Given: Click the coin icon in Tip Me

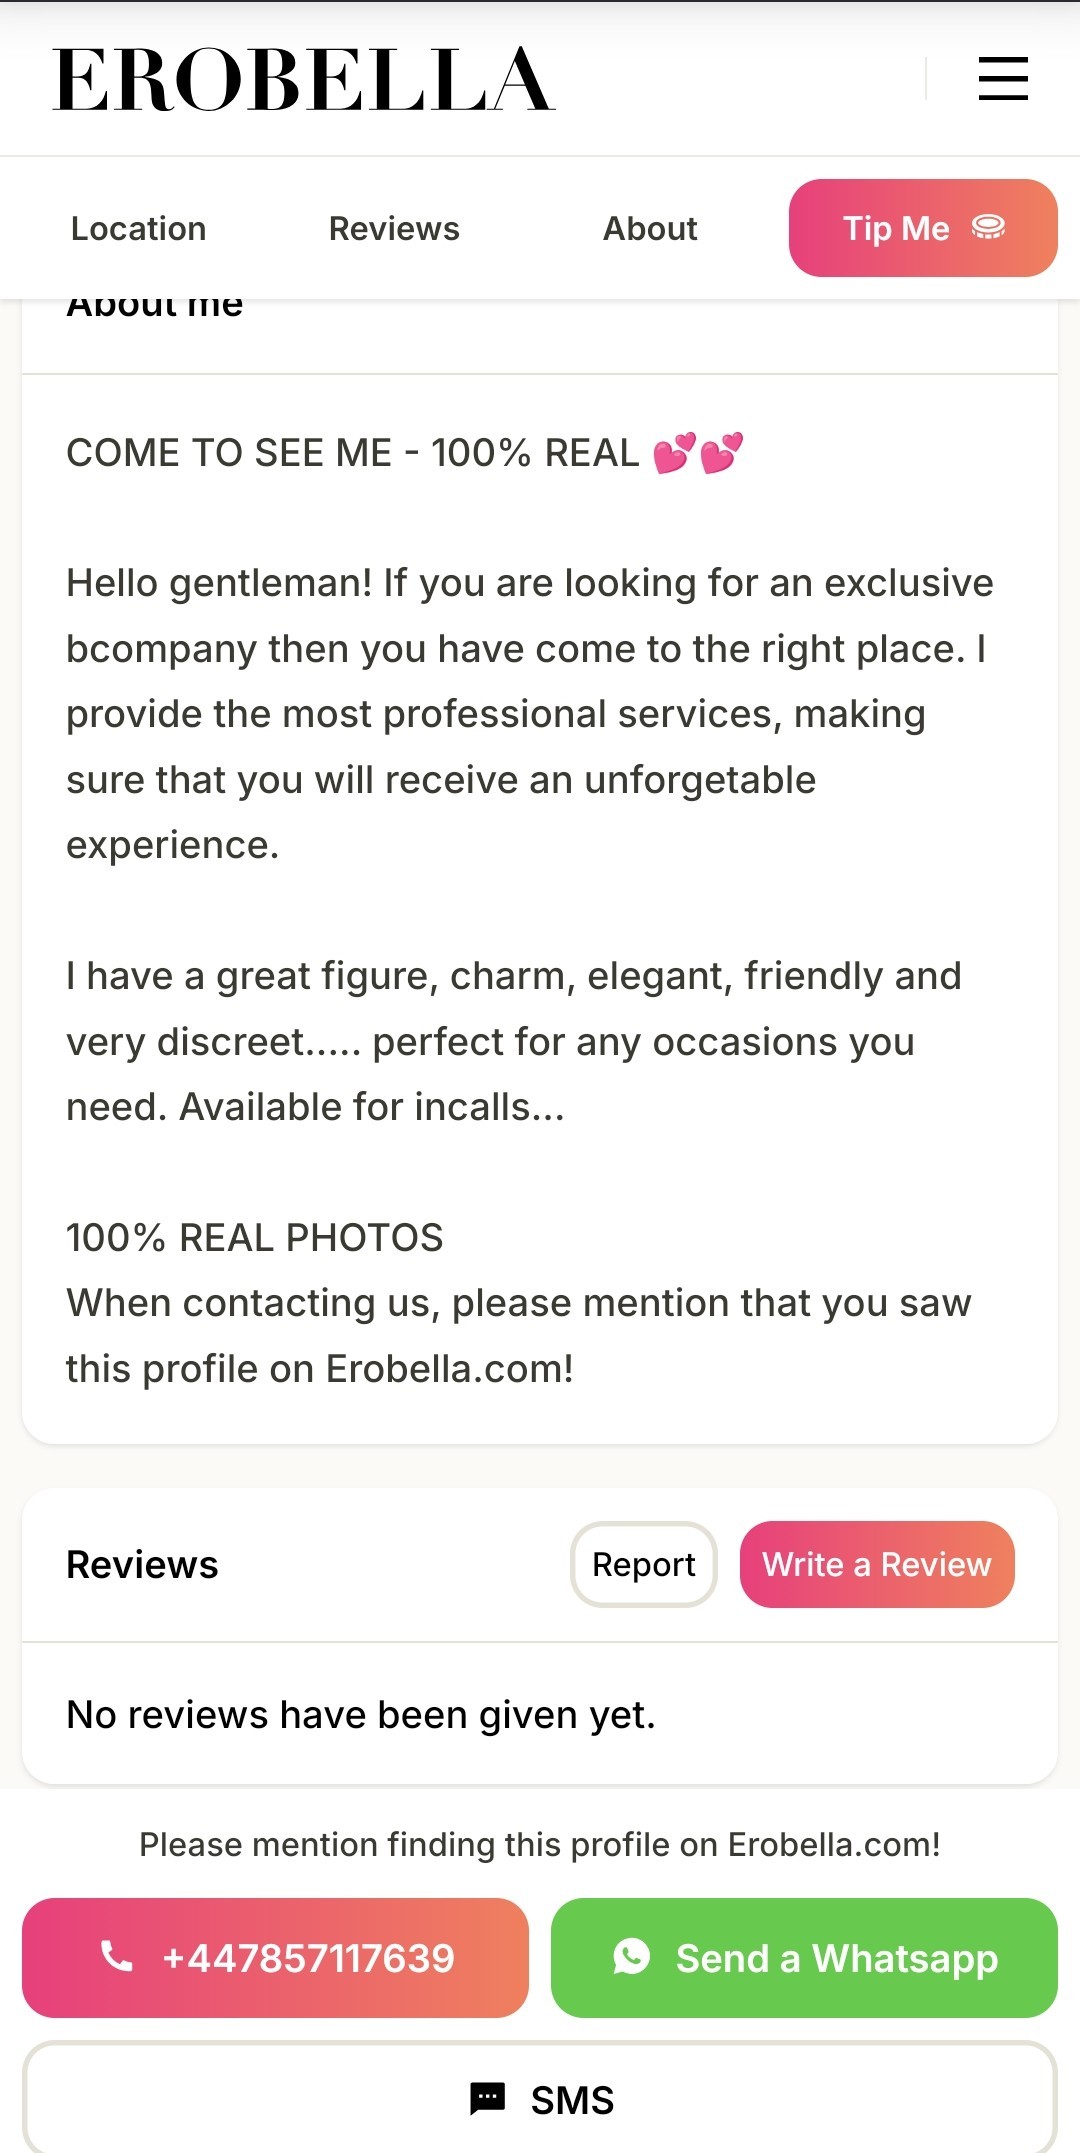Looking at the screenshot, I should pyautogui.click(x=988, y=228).
